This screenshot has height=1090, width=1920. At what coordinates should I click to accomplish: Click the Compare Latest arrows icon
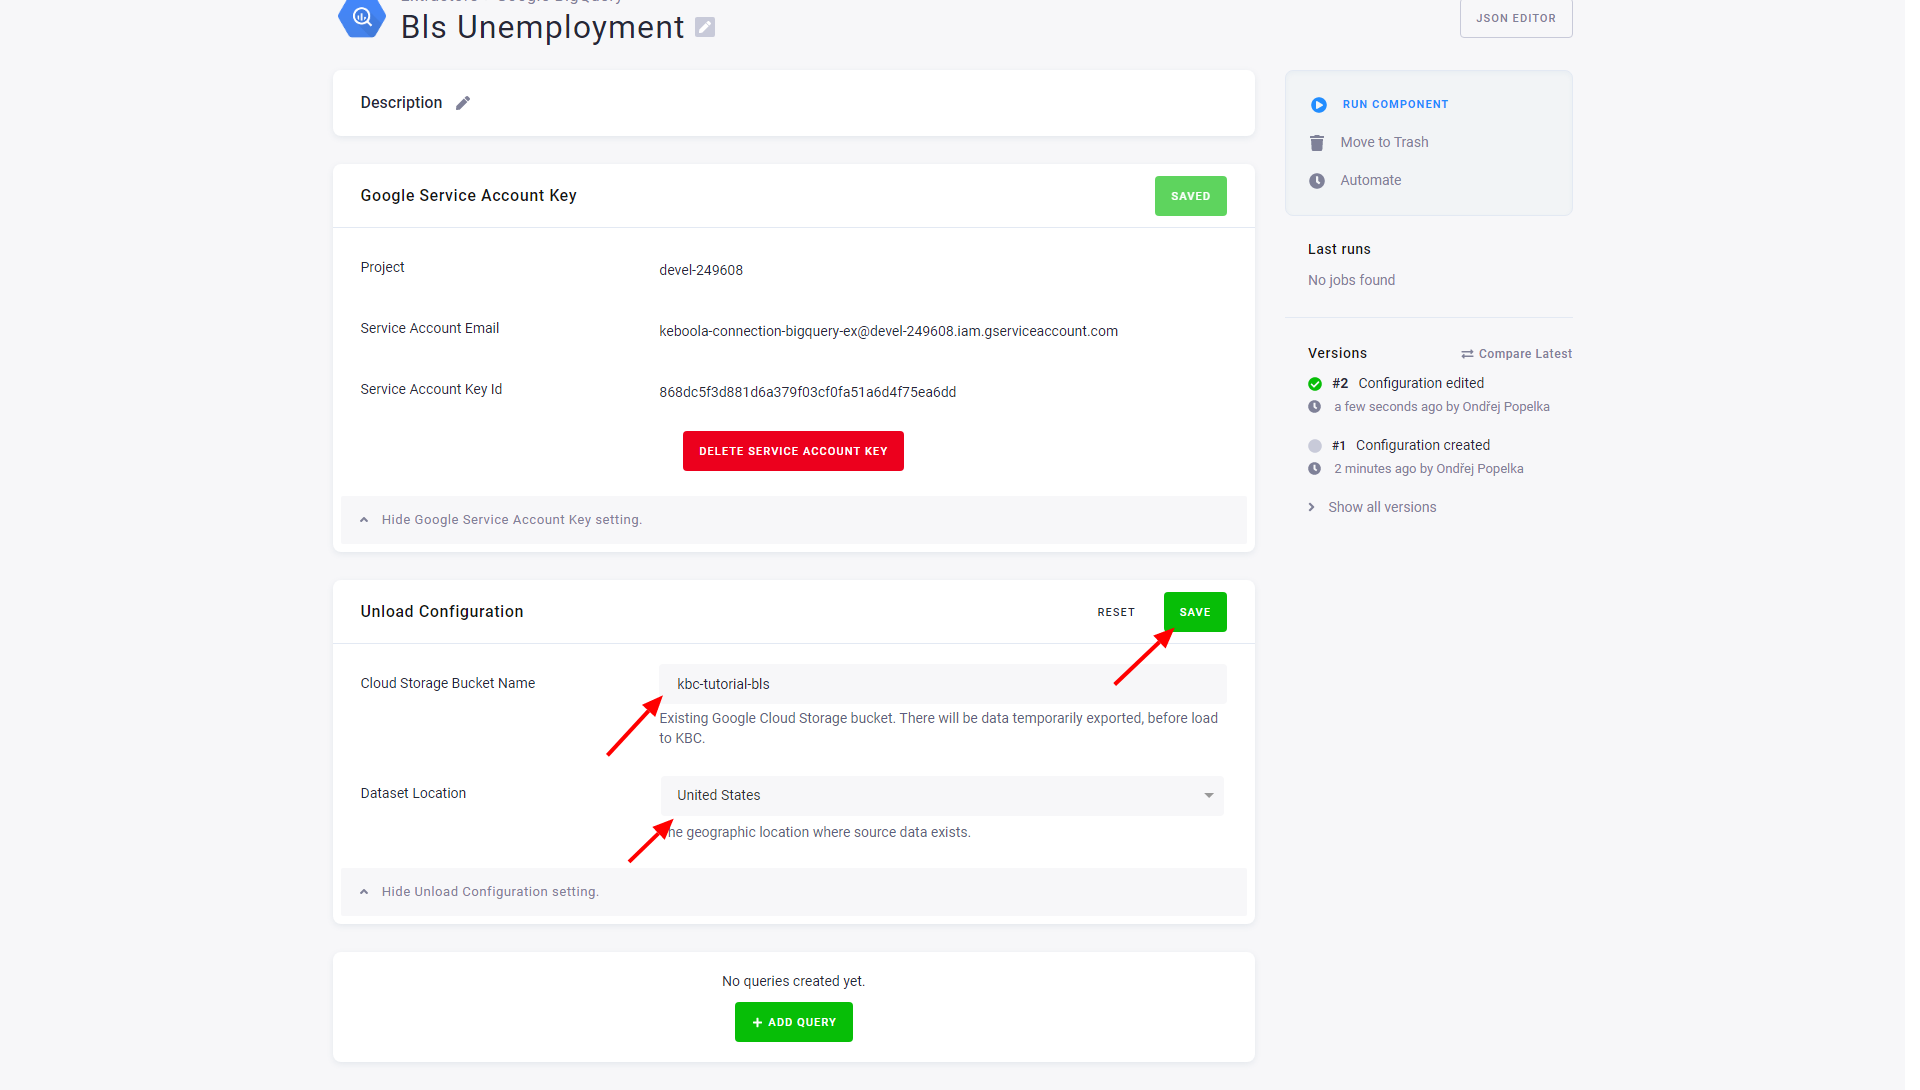[x=1467, y=354]
